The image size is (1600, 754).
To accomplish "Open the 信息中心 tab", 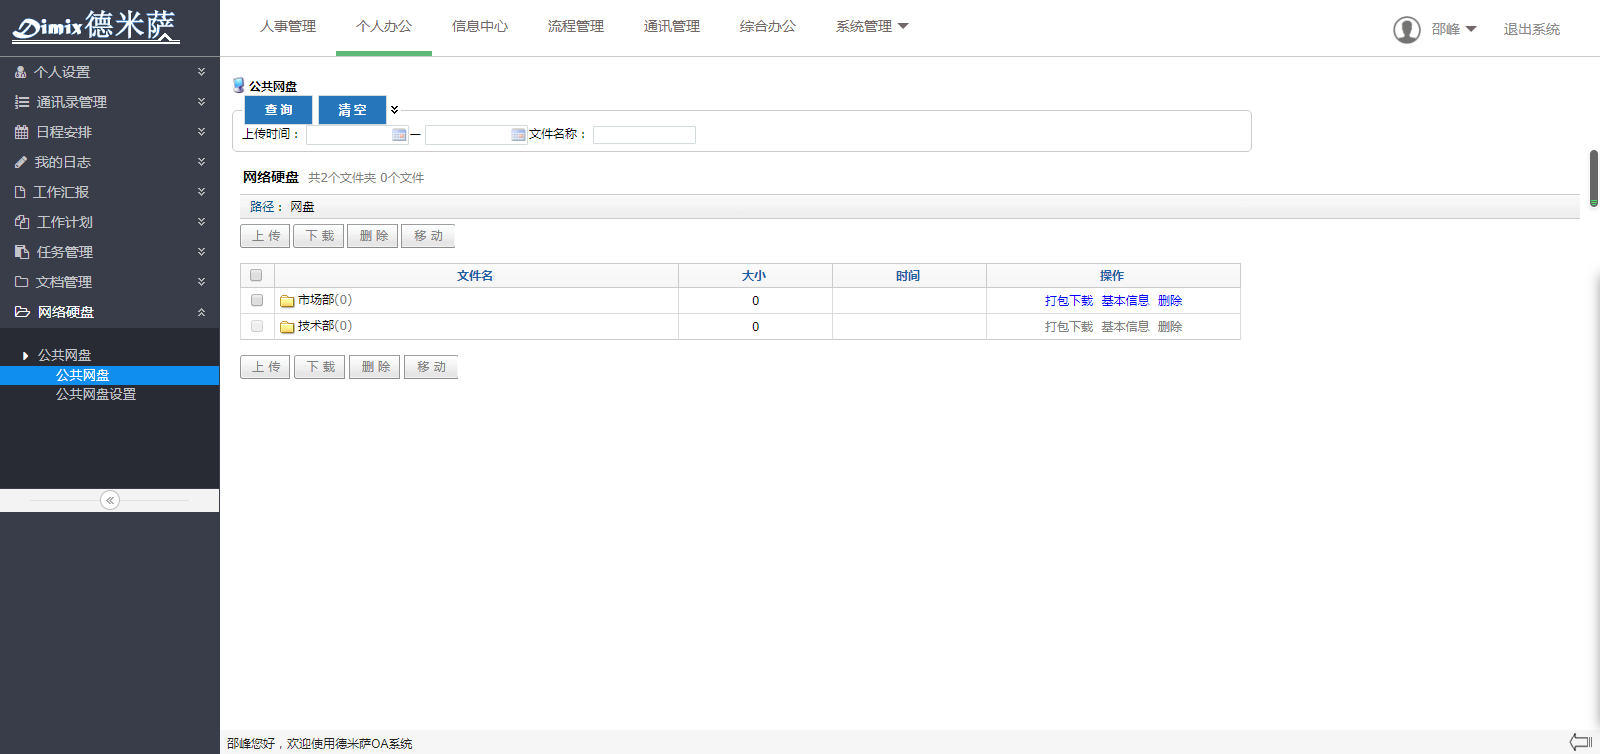I will coord(480,27).
